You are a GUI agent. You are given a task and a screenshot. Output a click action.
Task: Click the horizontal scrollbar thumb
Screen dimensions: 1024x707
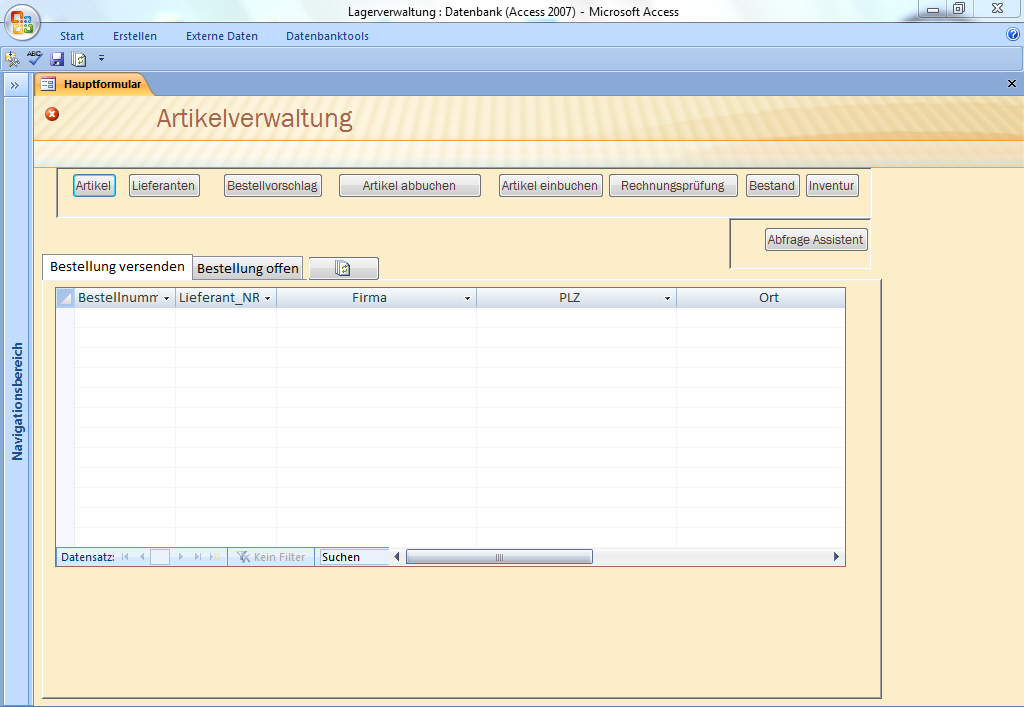500,557
